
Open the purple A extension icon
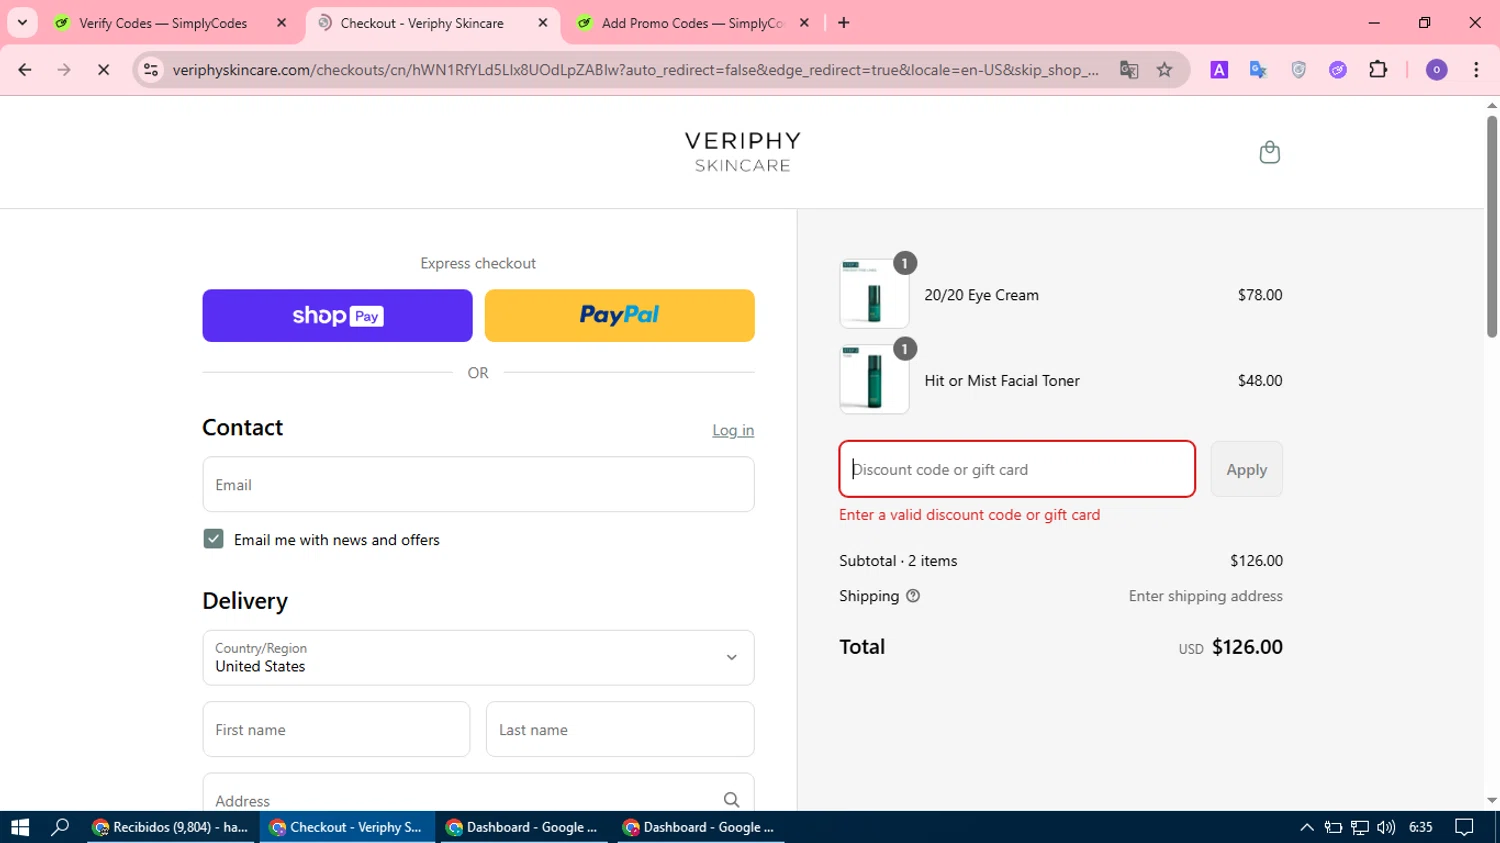point(1219,70)
